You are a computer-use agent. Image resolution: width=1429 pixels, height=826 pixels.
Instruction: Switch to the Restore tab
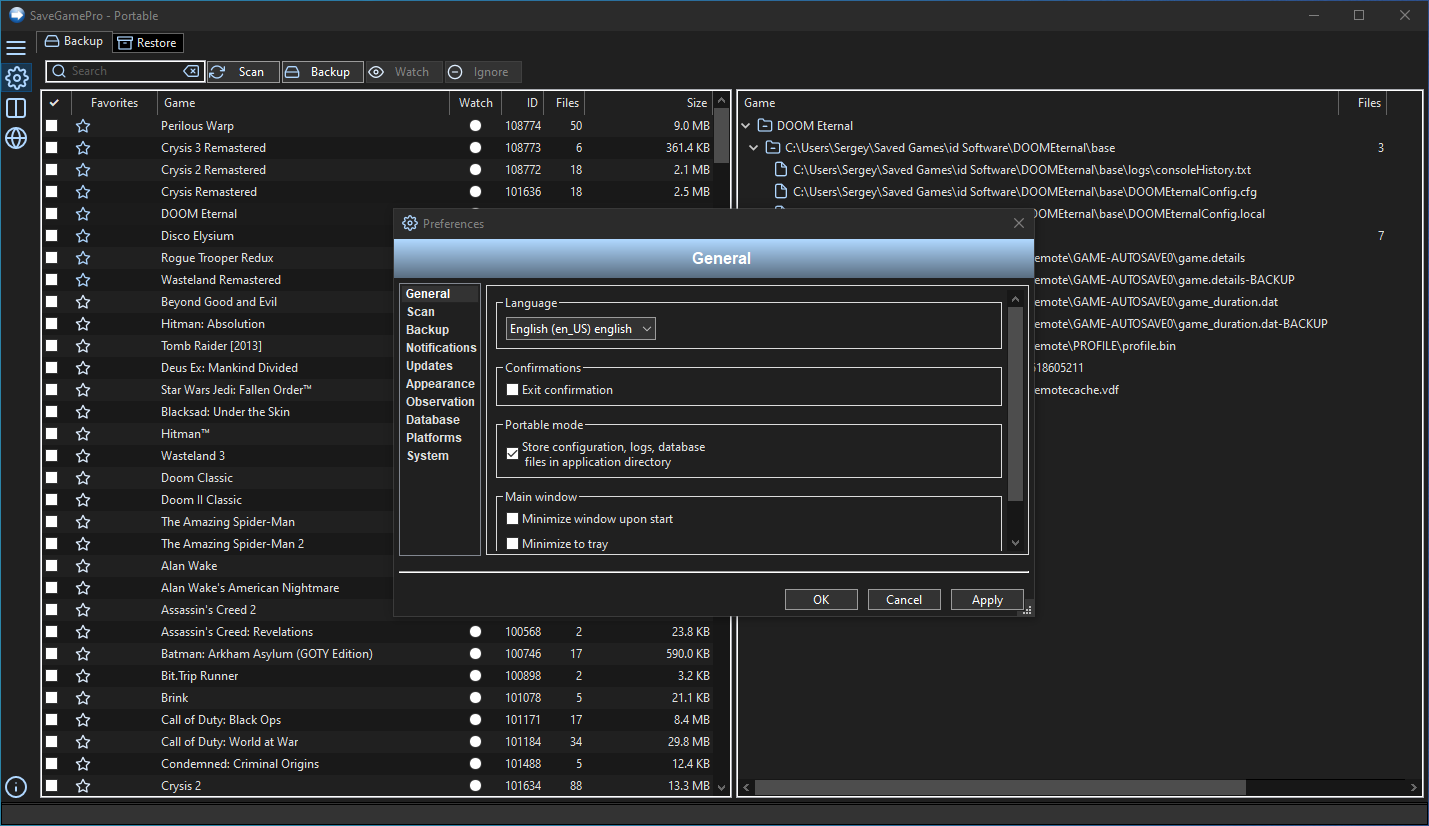click(147, 43)
